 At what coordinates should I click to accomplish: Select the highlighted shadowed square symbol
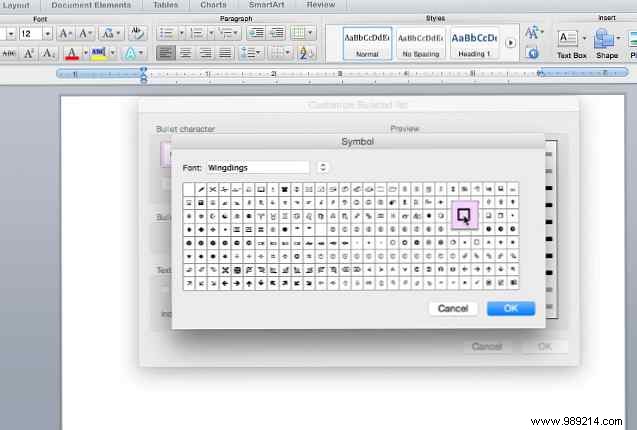(464, 215)
